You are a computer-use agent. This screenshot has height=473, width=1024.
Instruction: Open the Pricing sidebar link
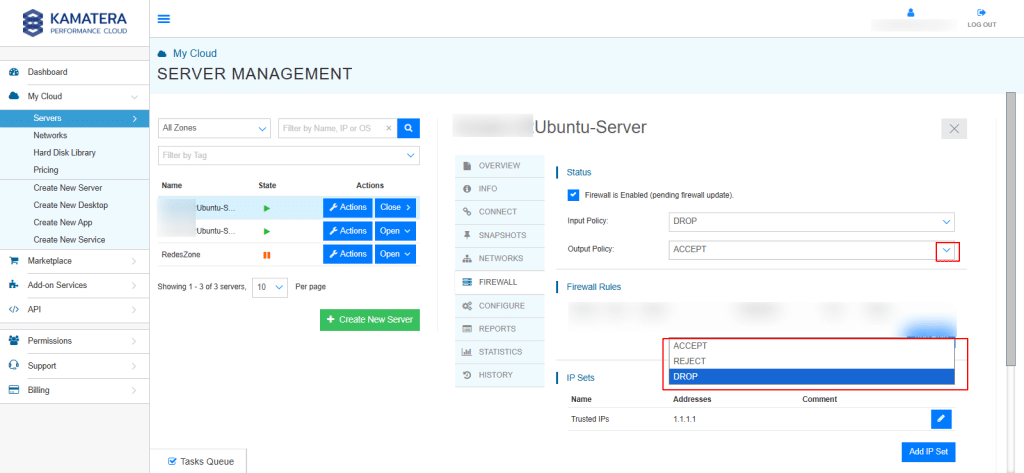[x=46, y=170]
